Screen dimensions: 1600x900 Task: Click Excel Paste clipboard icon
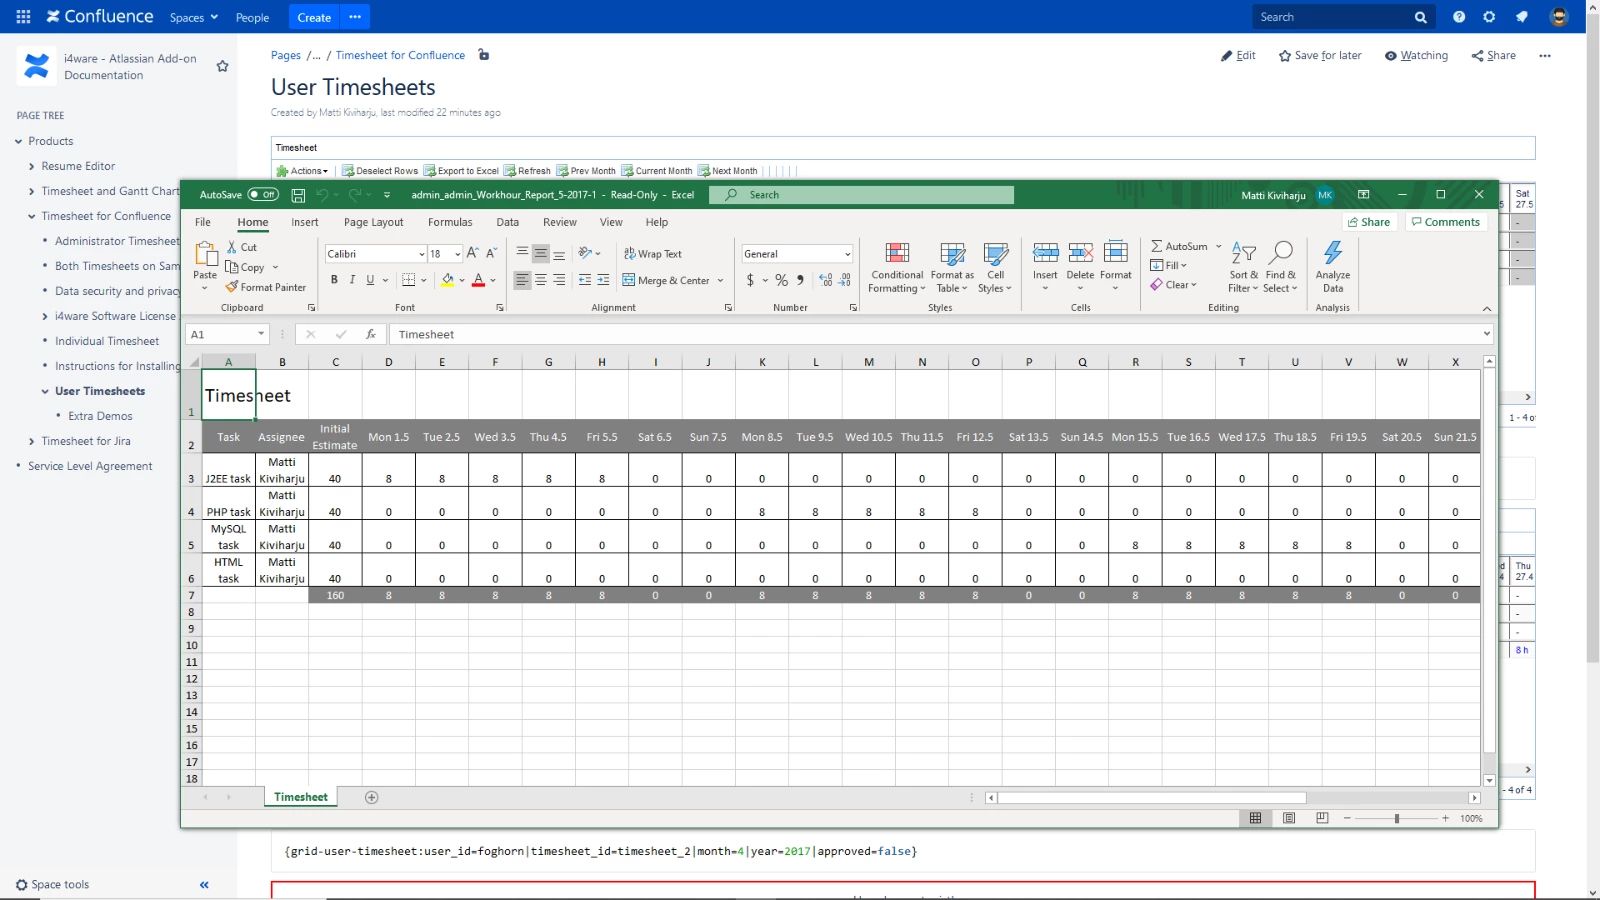click(205, 253)
